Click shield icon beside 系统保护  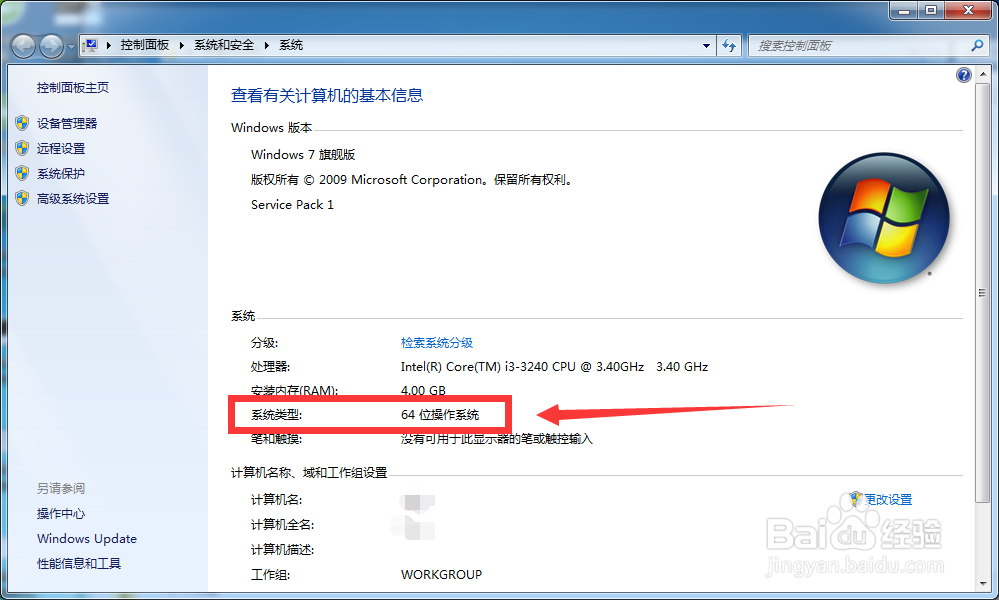click(22, 173)
